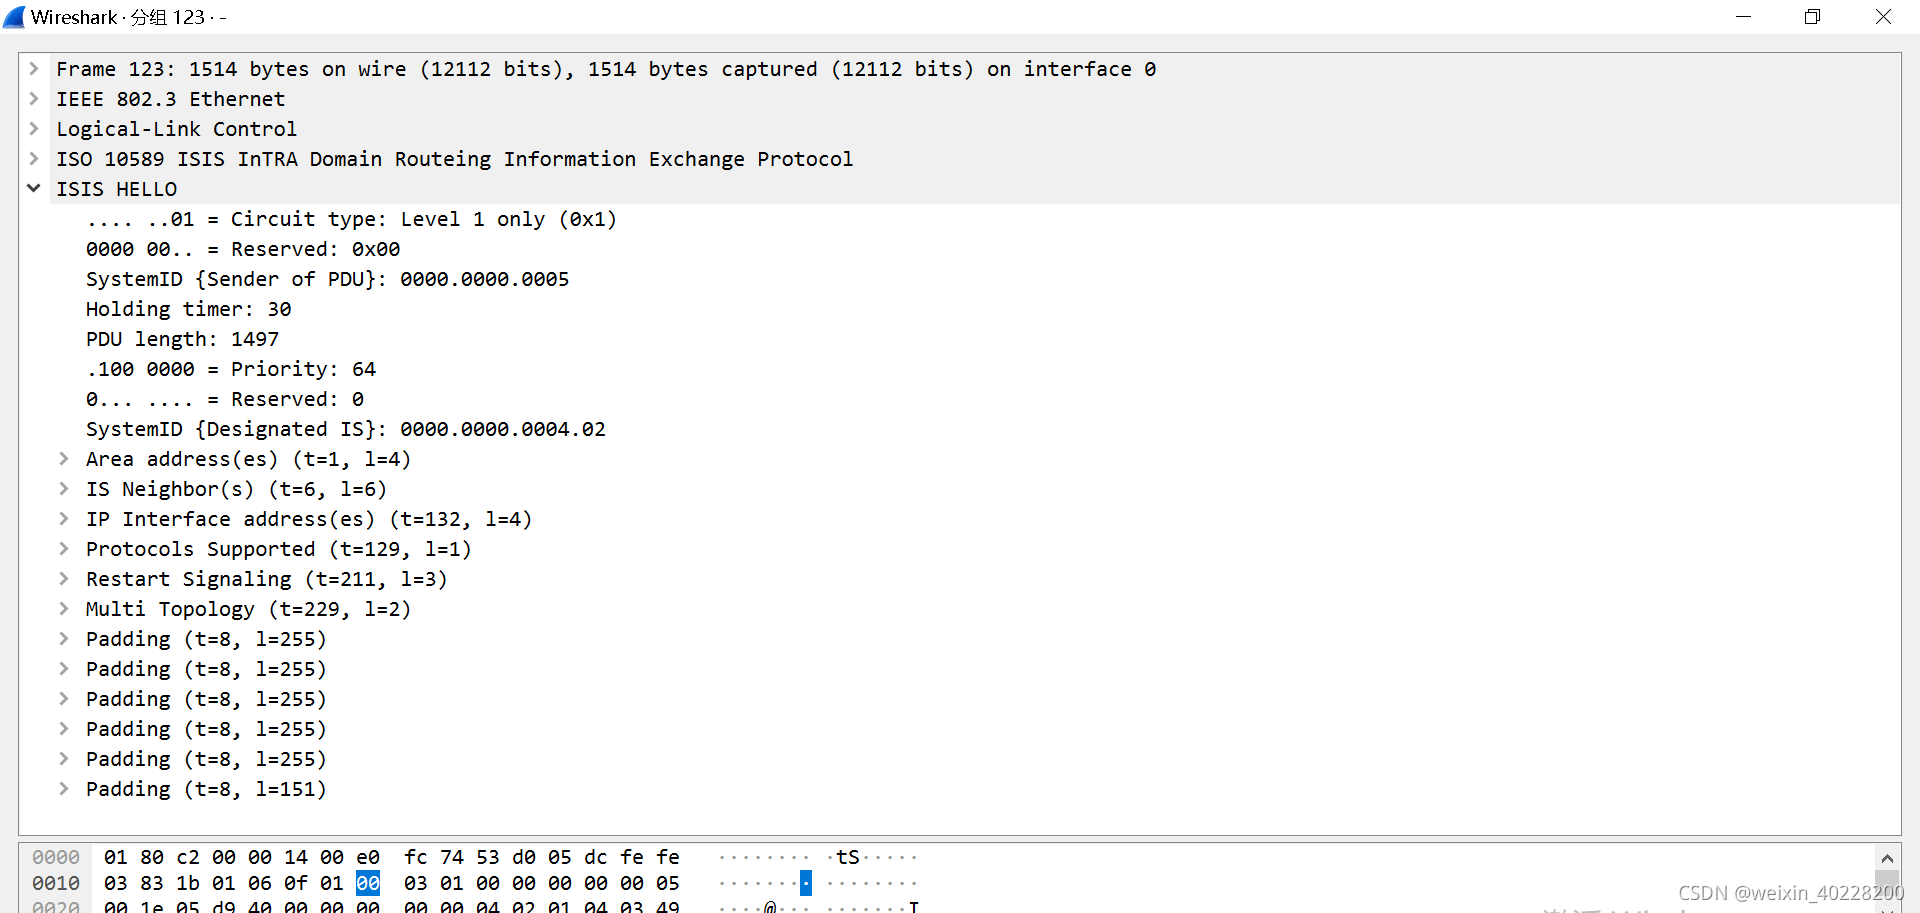Select the Padding (t=8, l=151) row
Screen dimensions: 1920x913
point(206,789)
